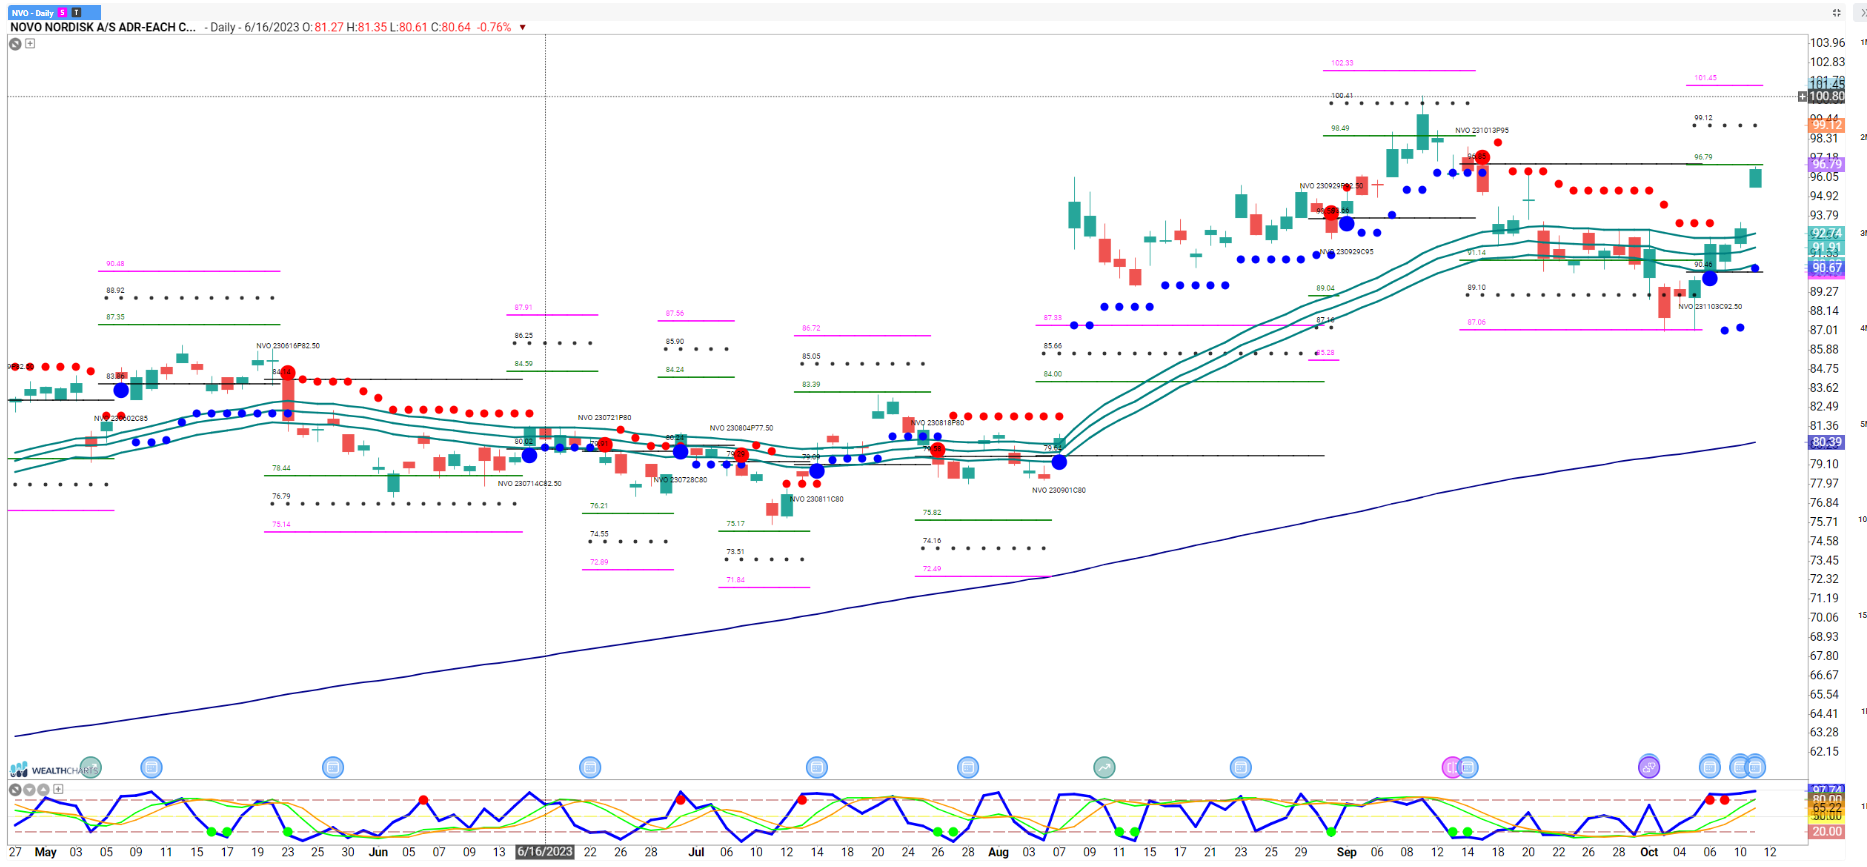This screenshot has width=1867, height=867.
Task: Open the calendar event icon near May 26
Action: click(333, 767)
